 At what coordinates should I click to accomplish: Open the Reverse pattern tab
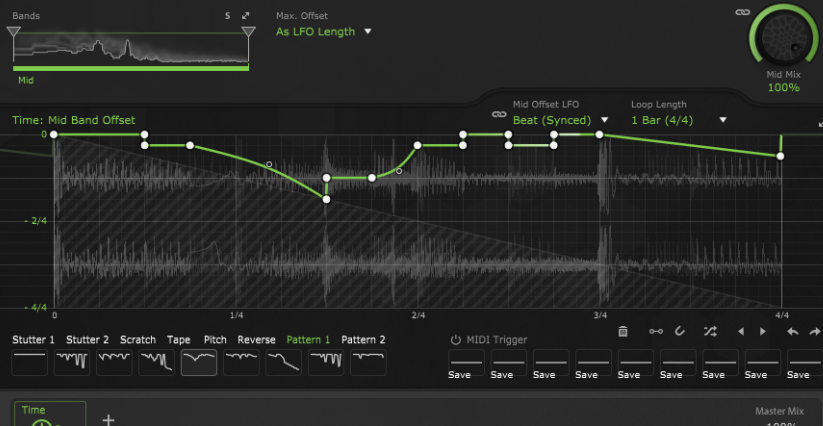point(256,339)
